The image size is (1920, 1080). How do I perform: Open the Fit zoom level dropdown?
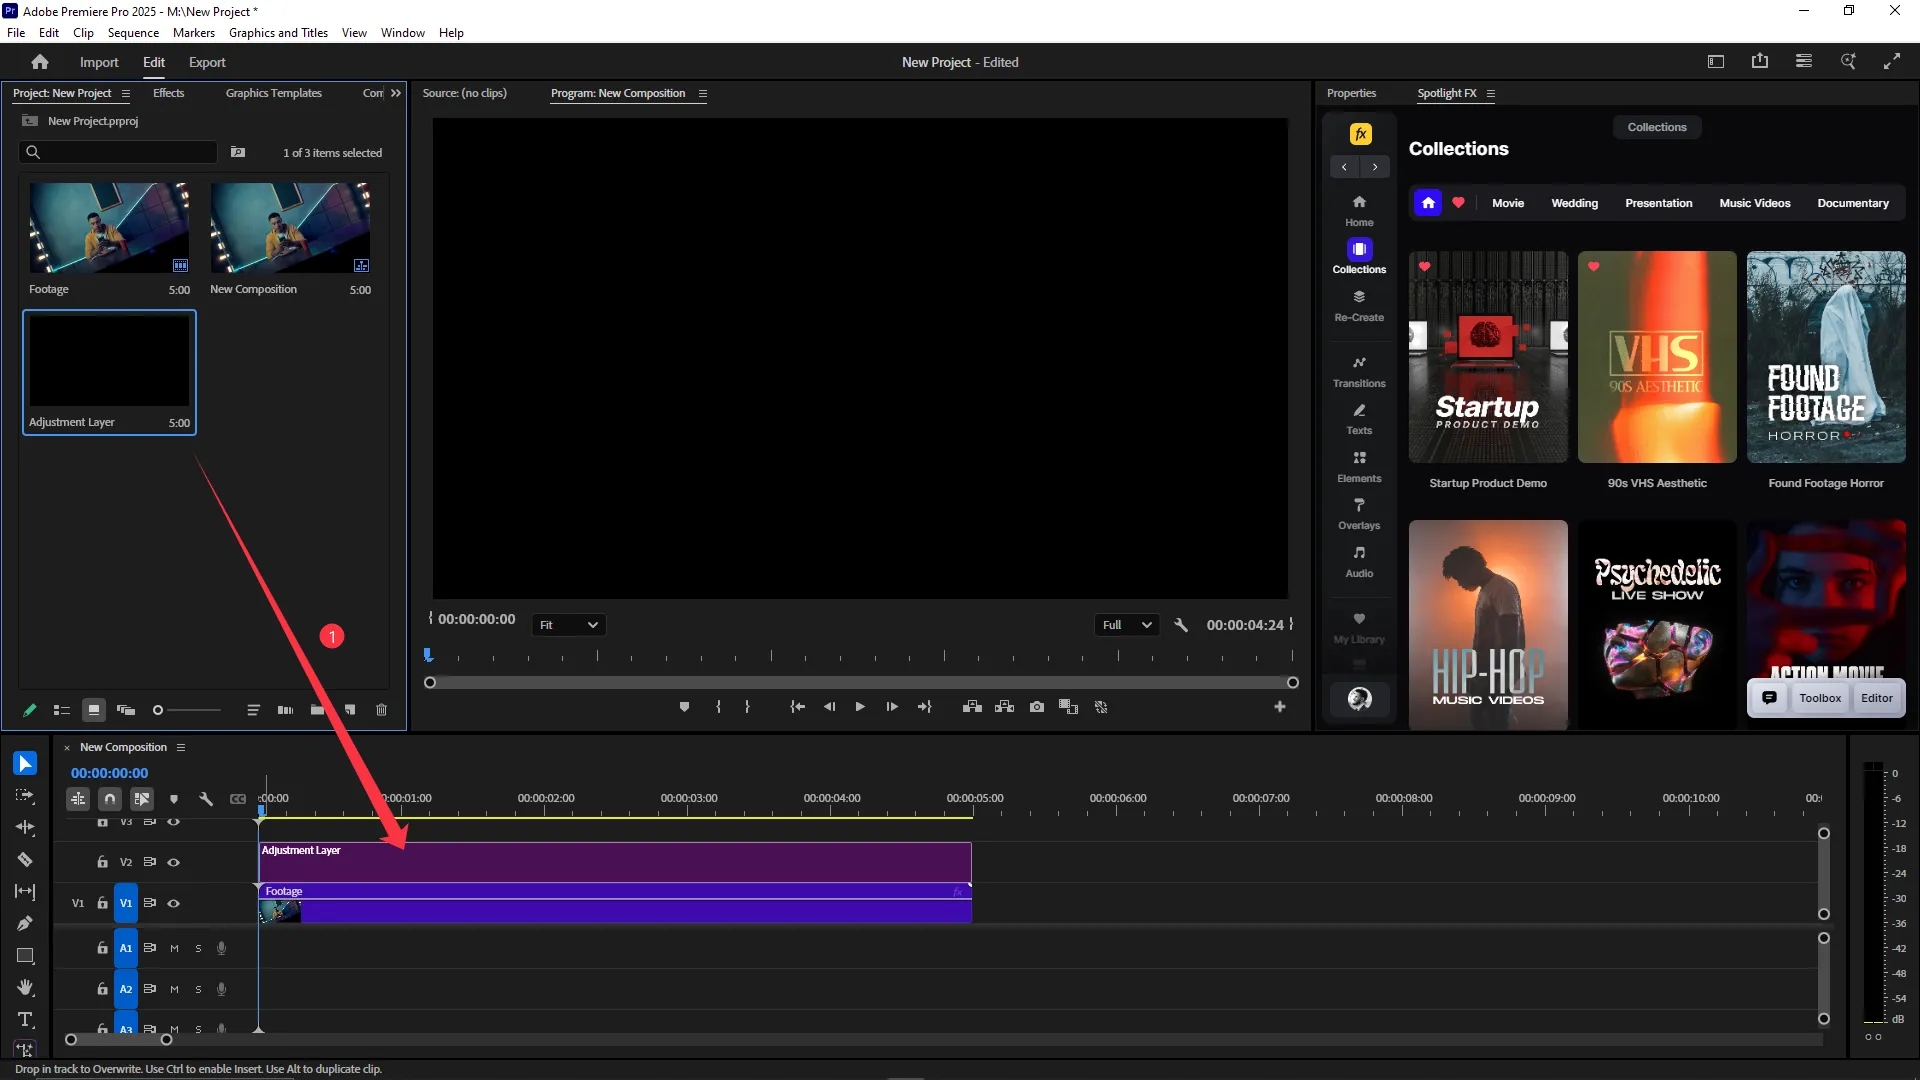click(569, 625)
